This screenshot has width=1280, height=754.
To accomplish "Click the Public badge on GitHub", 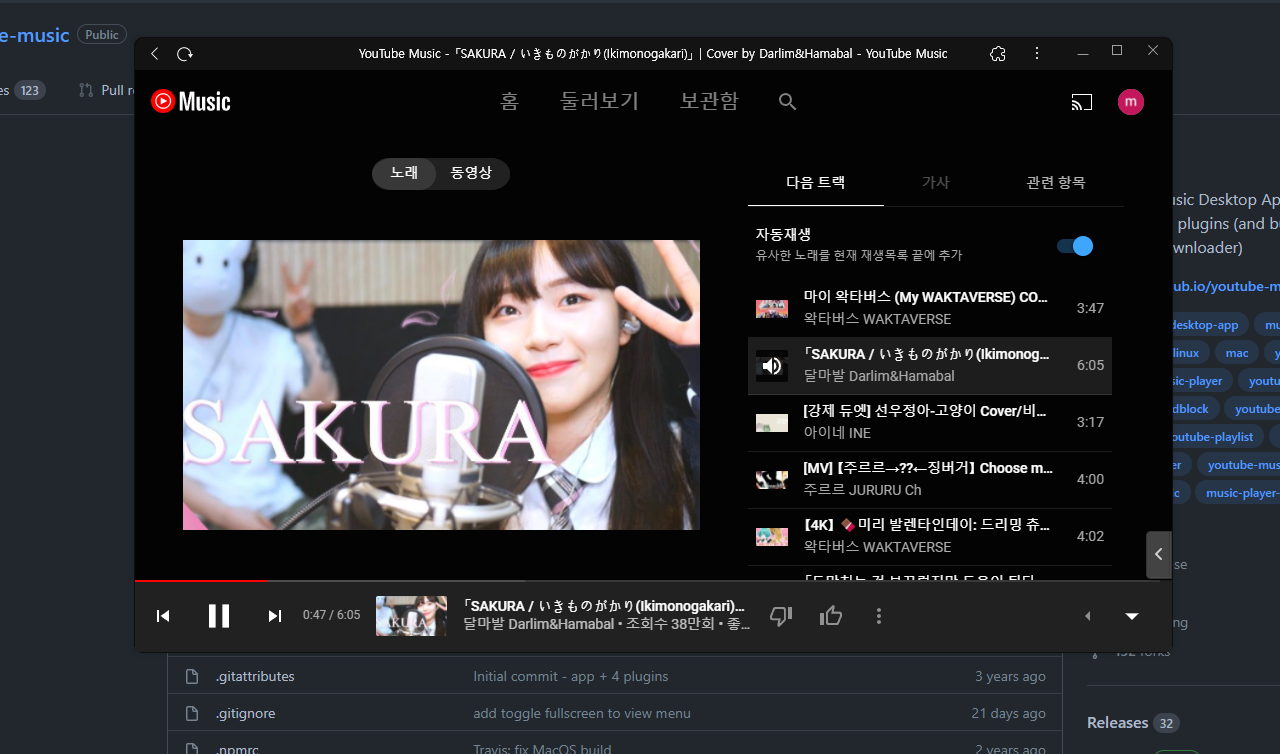I will click(x=102, y=35).
